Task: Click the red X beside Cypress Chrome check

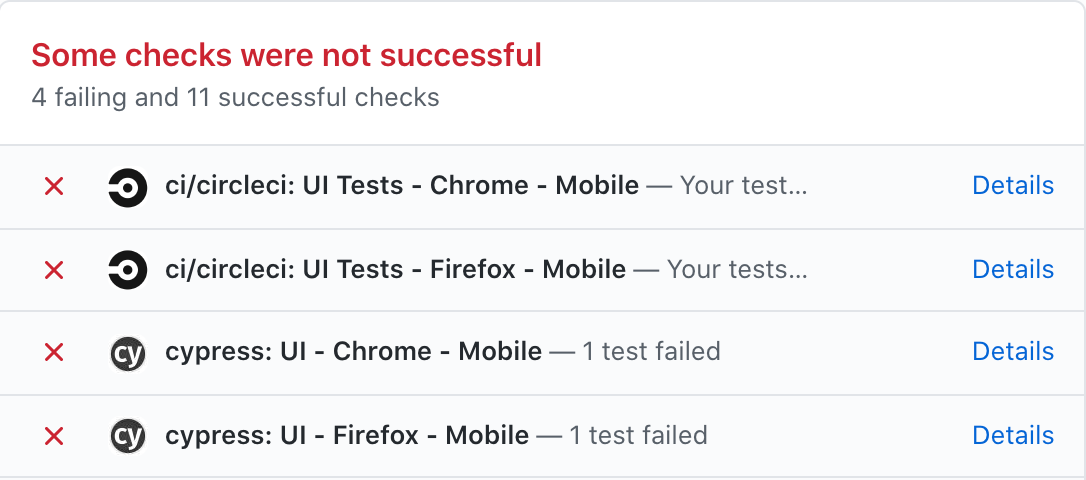Action: (54, 352)
